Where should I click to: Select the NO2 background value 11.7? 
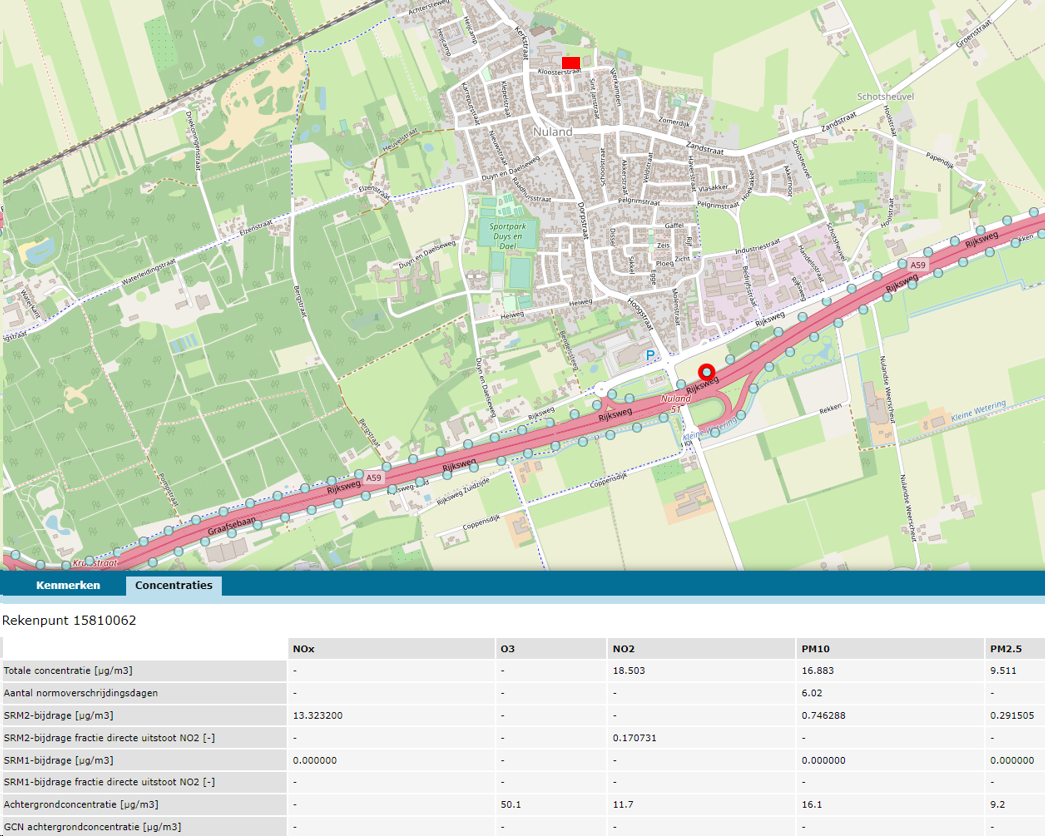[623, 805]
